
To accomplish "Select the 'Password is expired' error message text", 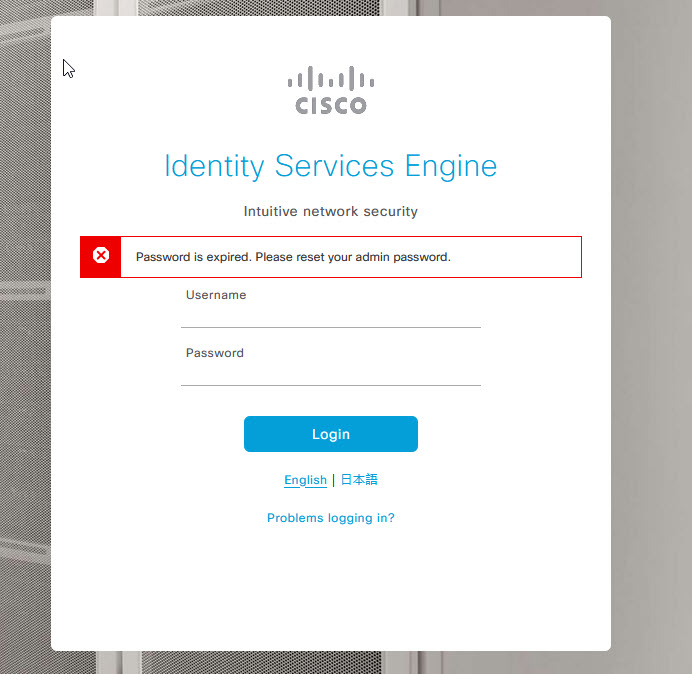I will [x=293, y=257].
